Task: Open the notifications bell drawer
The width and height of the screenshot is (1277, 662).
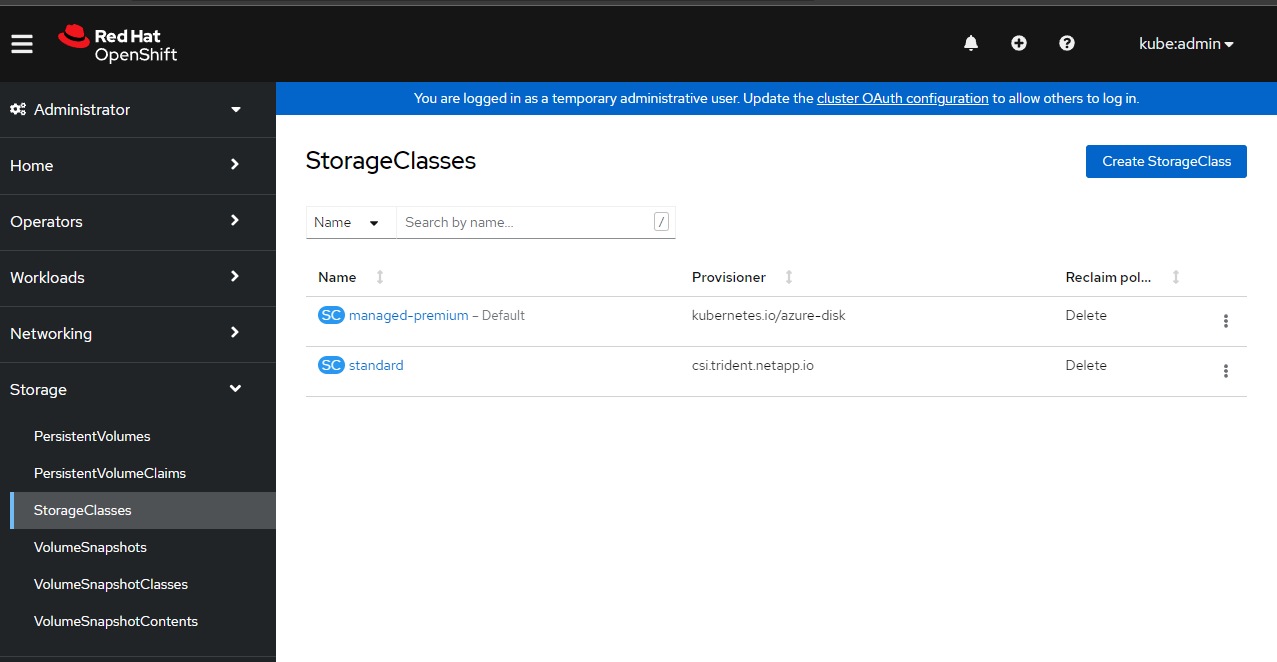Action: tap(970, 43)
